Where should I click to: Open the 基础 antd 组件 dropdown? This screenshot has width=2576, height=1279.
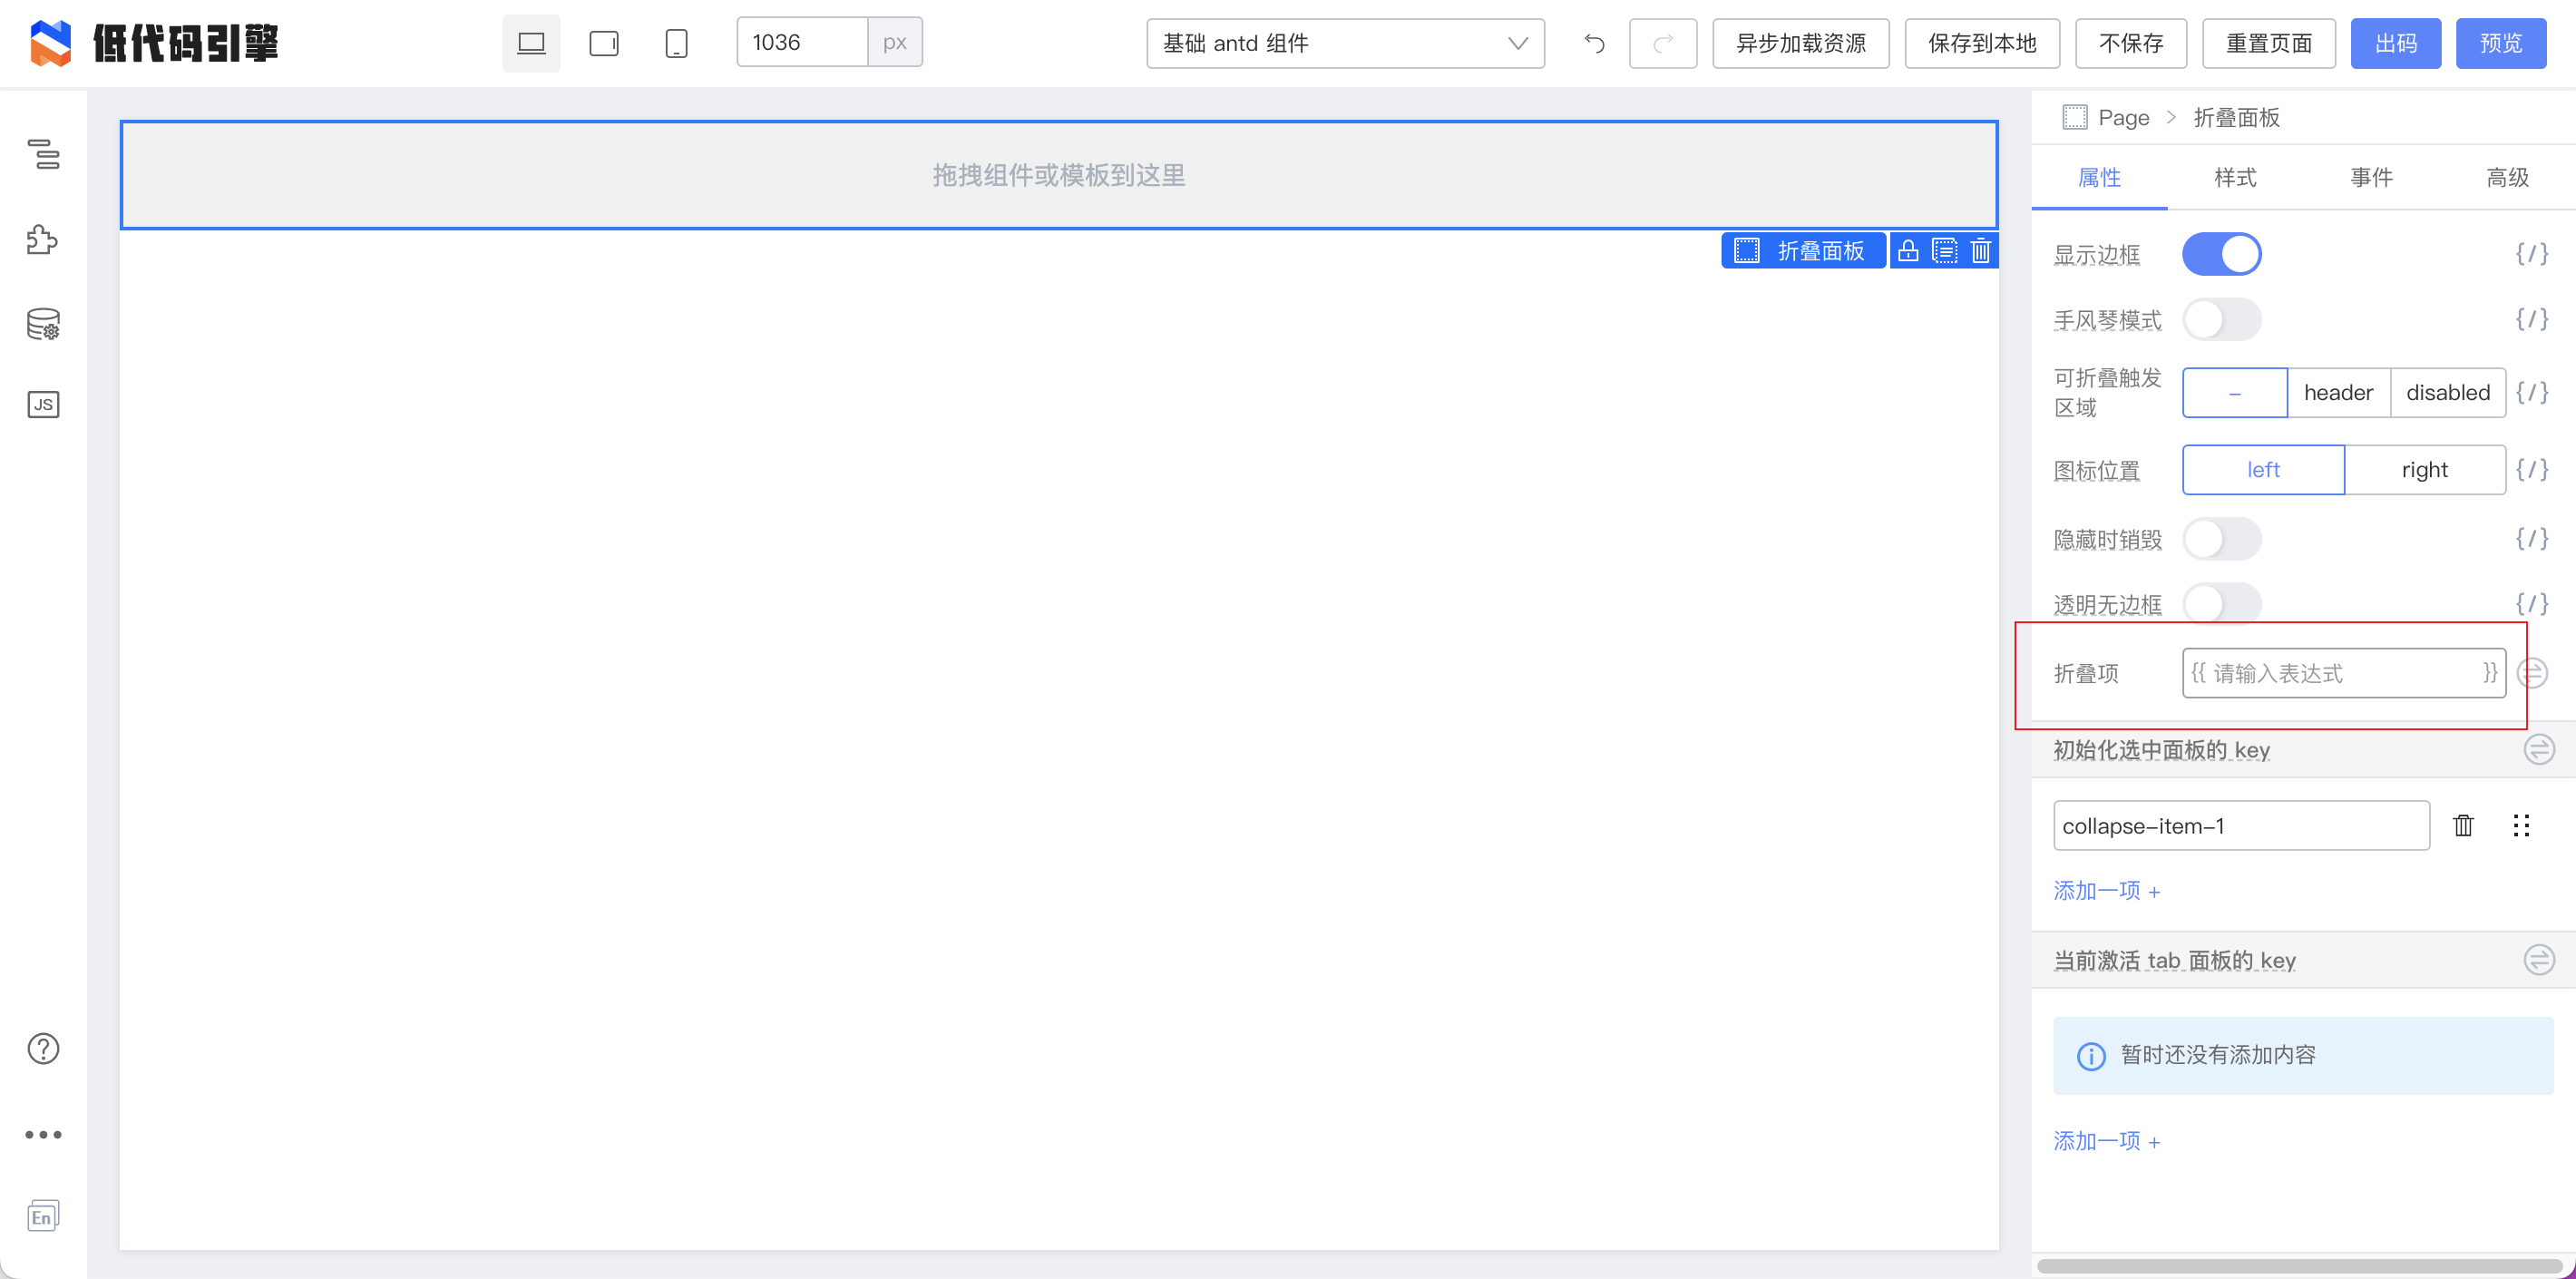pos(1345,43)
